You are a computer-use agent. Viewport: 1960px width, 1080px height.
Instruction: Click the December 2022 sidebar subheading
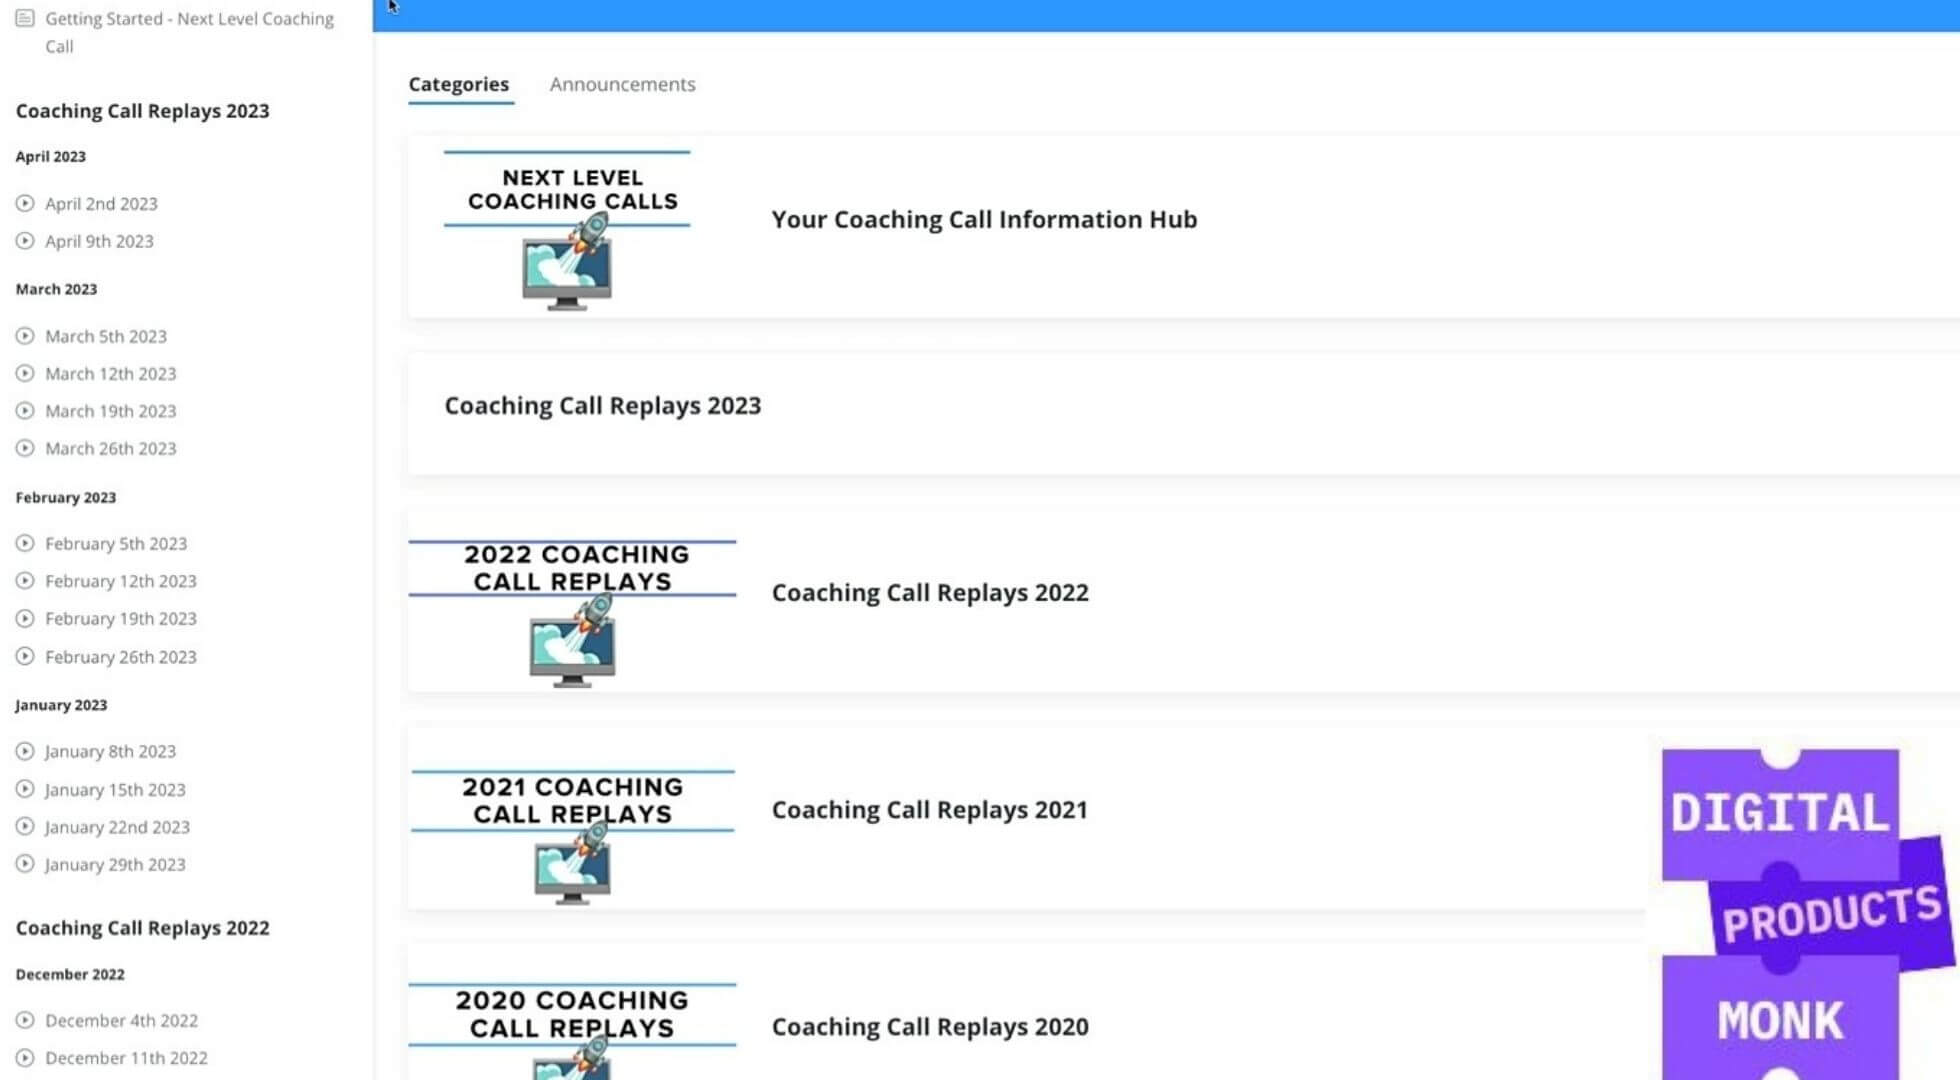70,974
